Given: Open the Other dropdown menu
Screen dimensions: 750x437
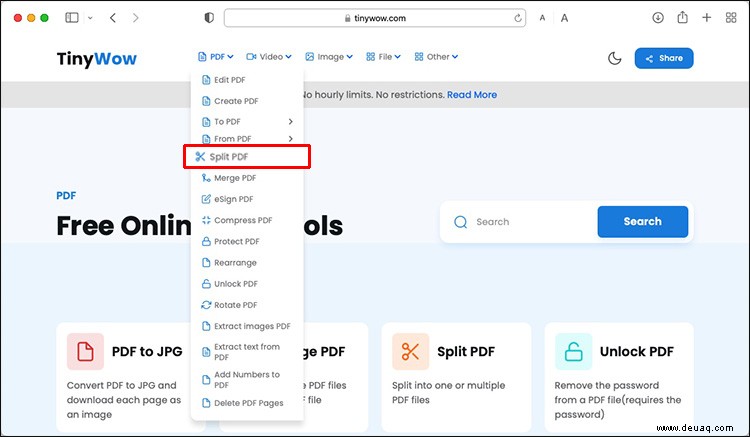Looking at the screenshot, I should tap(436, 57).
